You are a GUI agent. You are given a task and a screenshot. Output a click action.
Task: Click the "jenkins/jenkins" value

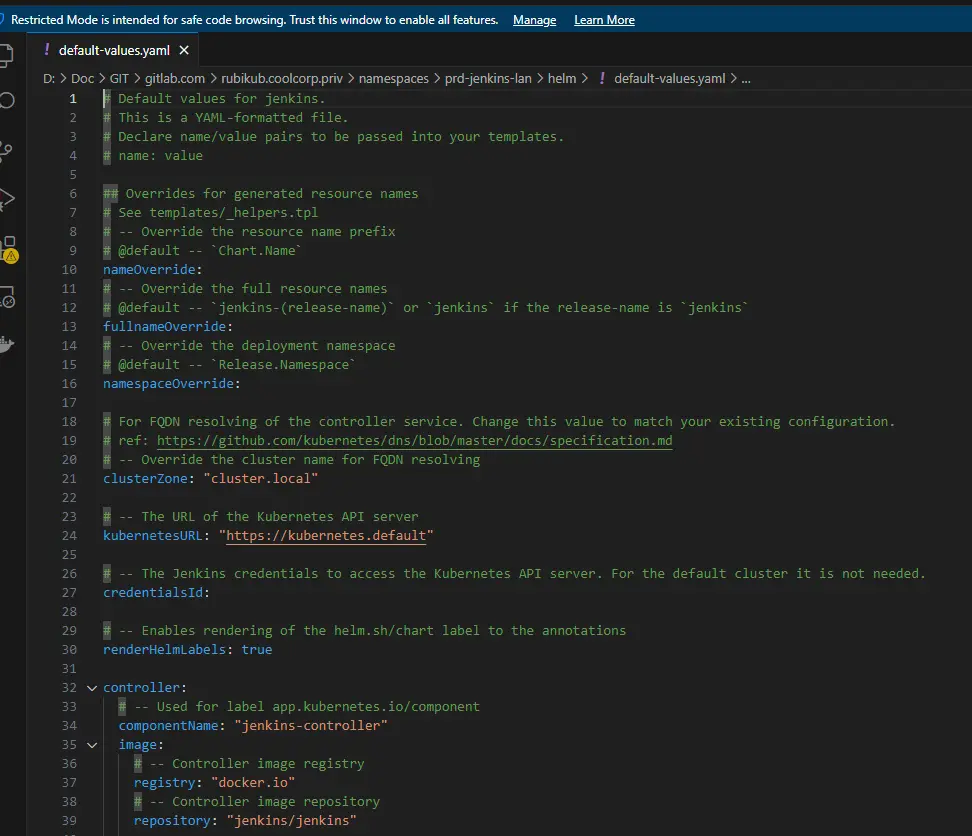(x=292, y=821)
